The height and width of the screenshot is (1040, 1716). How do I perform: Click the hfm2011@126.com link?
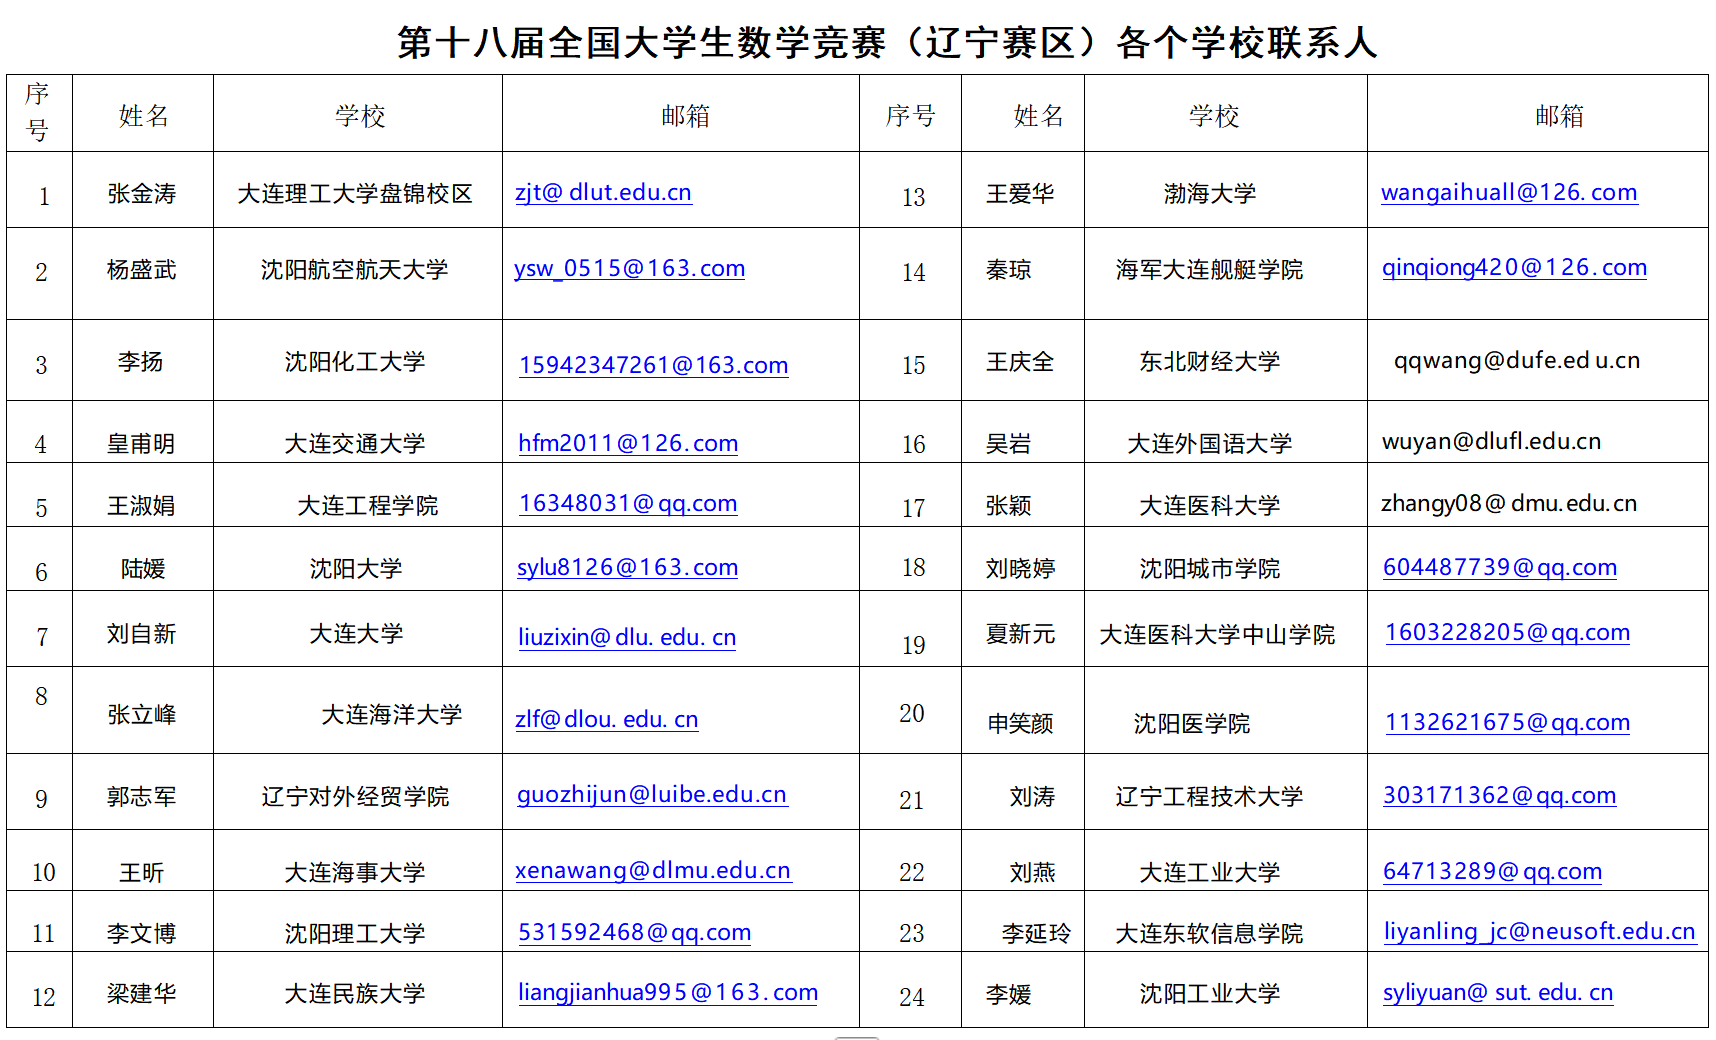pyautogui.click(x=628, y=443)
